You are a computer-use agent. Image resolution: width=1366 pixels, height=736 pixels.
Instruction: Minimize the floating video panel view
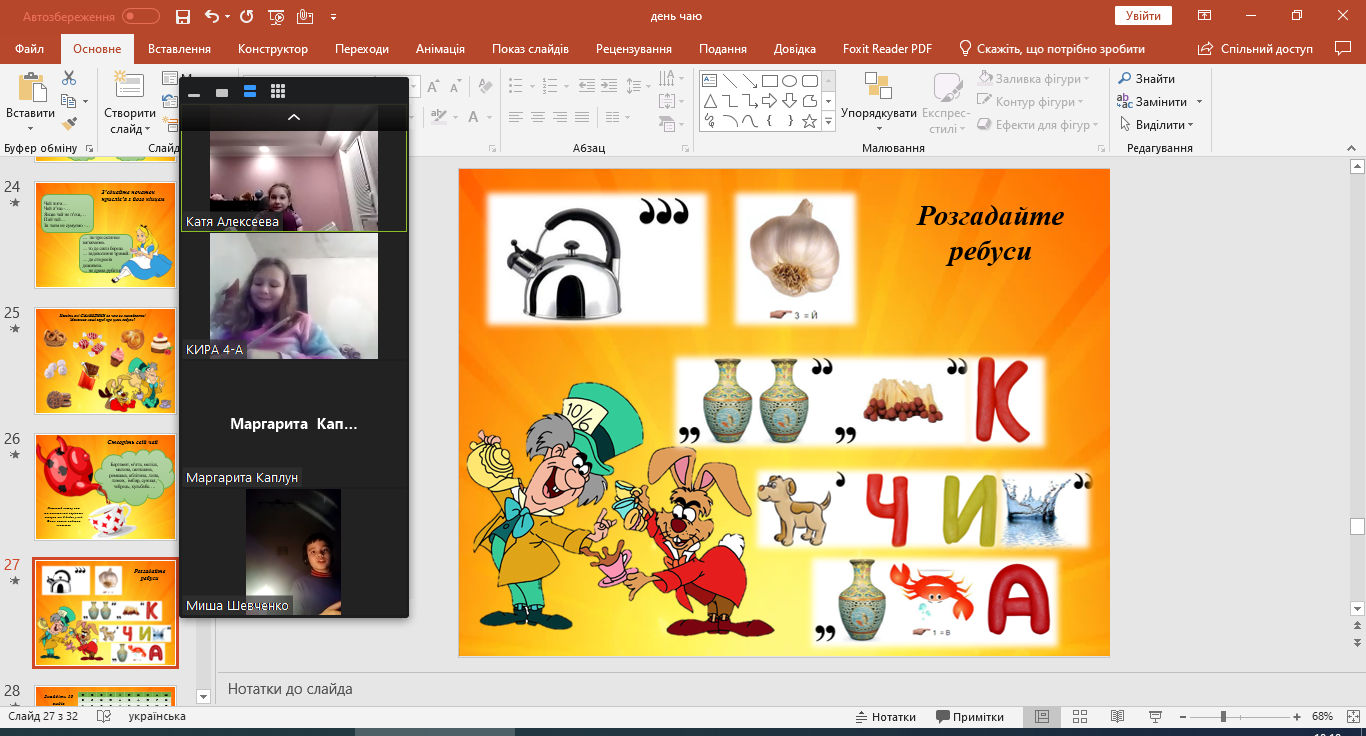pos(194,93)
